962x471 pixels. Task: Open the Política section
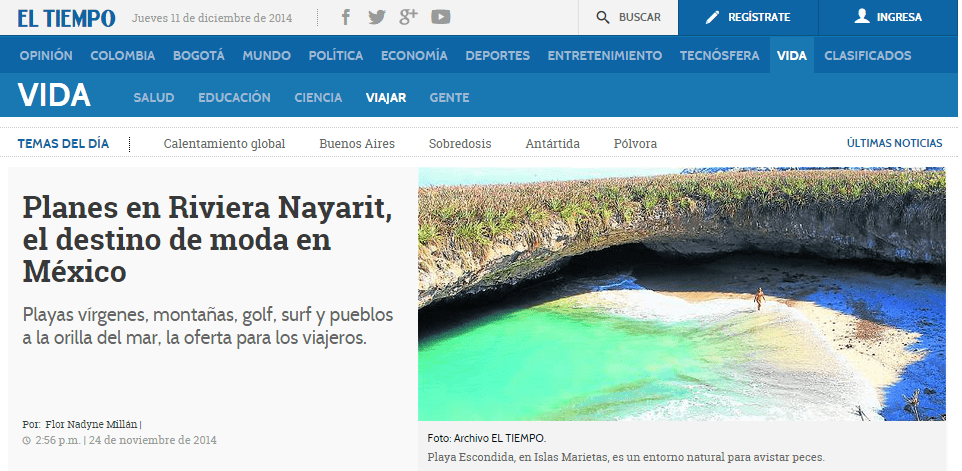pyautogui.click(x=336, y=55)
